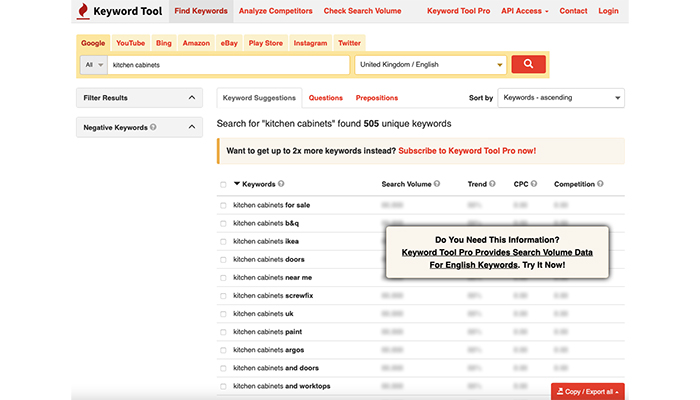Switch to the Play Store tab
The height and width of the screenshot is (400, 700).
point(266,43)
